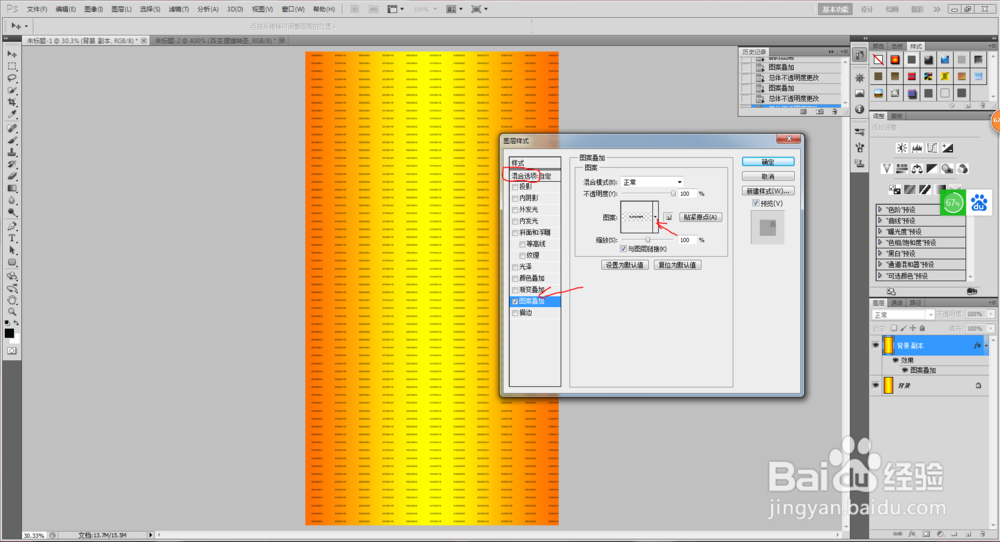
Task: Click 设置为默认值 make default button
Action: 624,265
